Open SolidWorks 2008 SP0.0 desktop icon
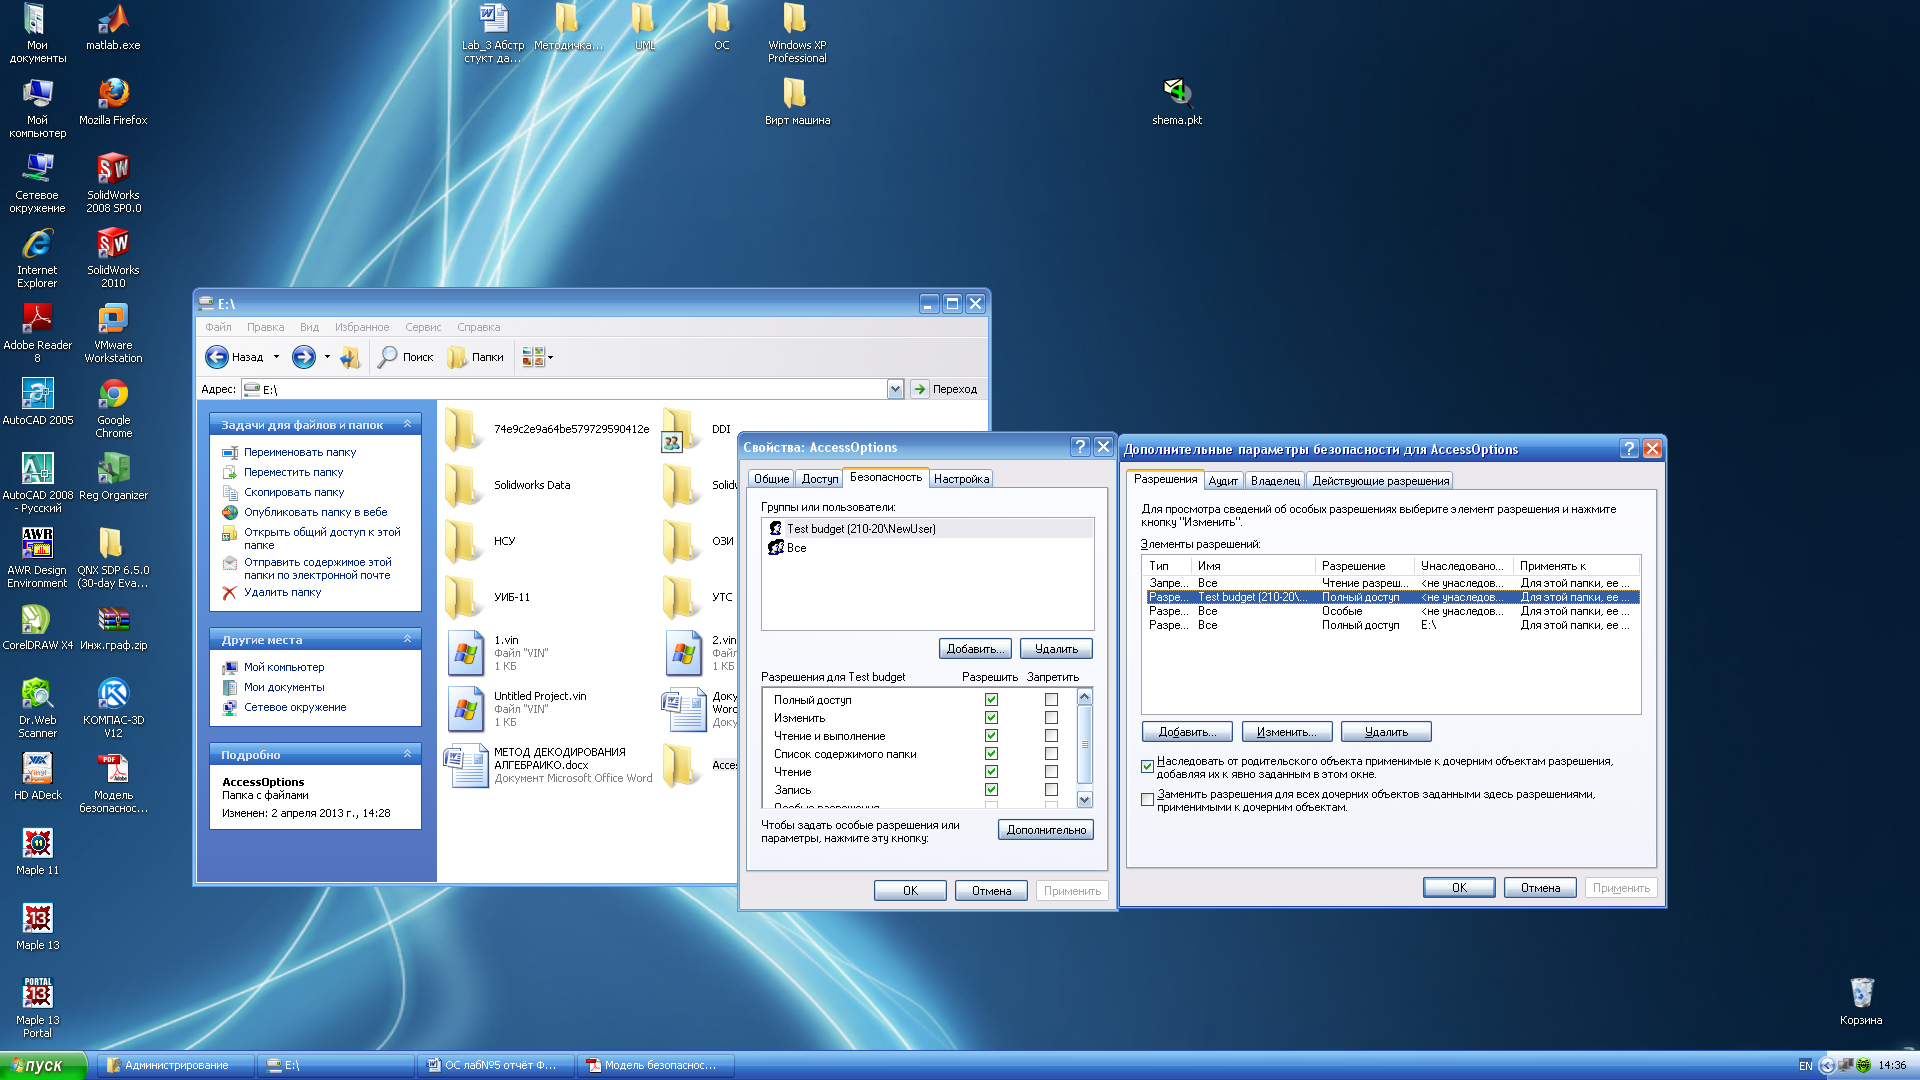Image resolution: width=1920 pixels, height=1080 pixels. (113, 183)
